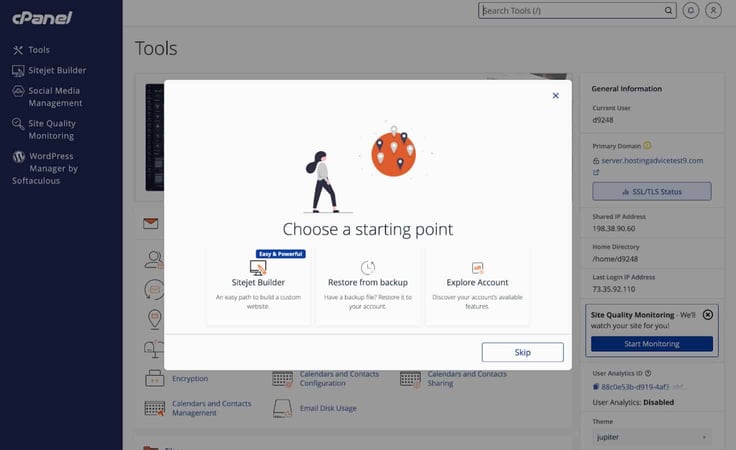Open Email Disk Usage
This screenshot has height=450, width=736.
328,408
